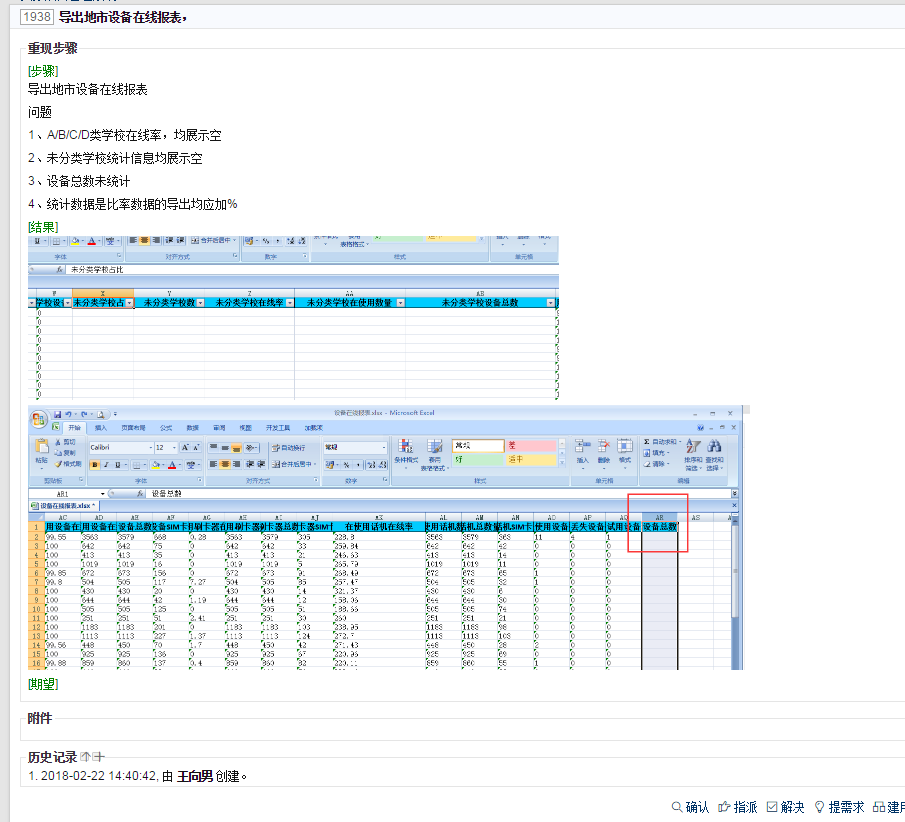Click the AR1 name box in Excel screenshot
Screen dimensions: 905x822
pos(62,494)
